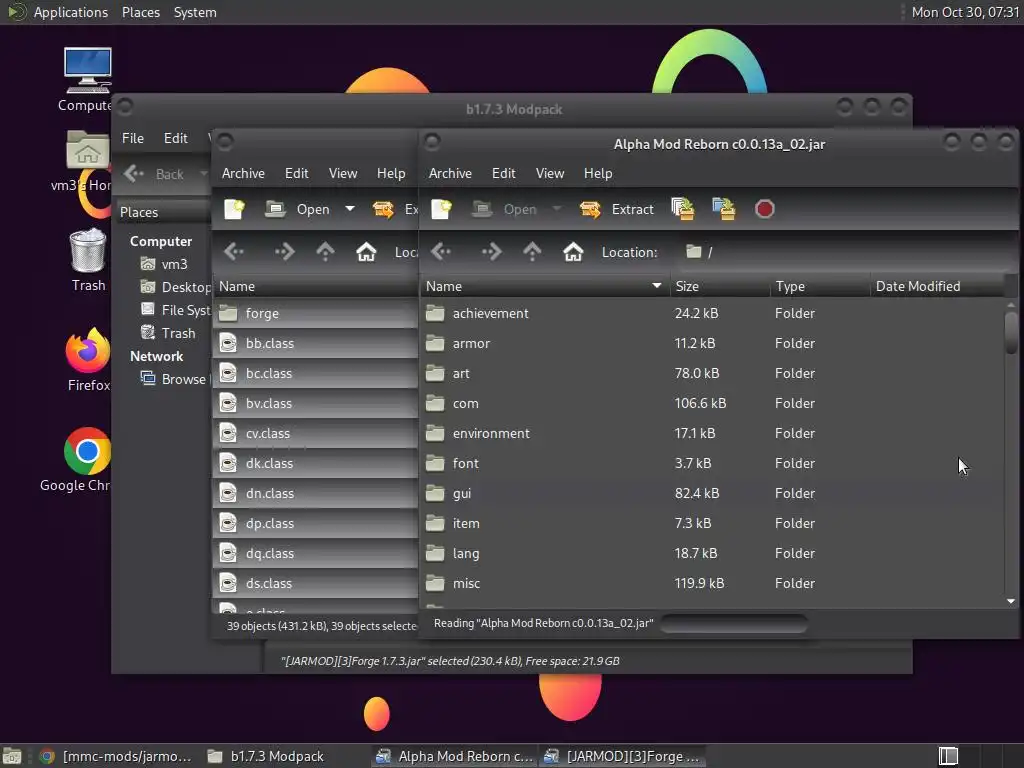The width and height of the screenshot is (1024, 768).
Task: Click scroll down arrow in Alpha Mod Reborn list
Action: pyautogui.click(x=1011, y=601)
